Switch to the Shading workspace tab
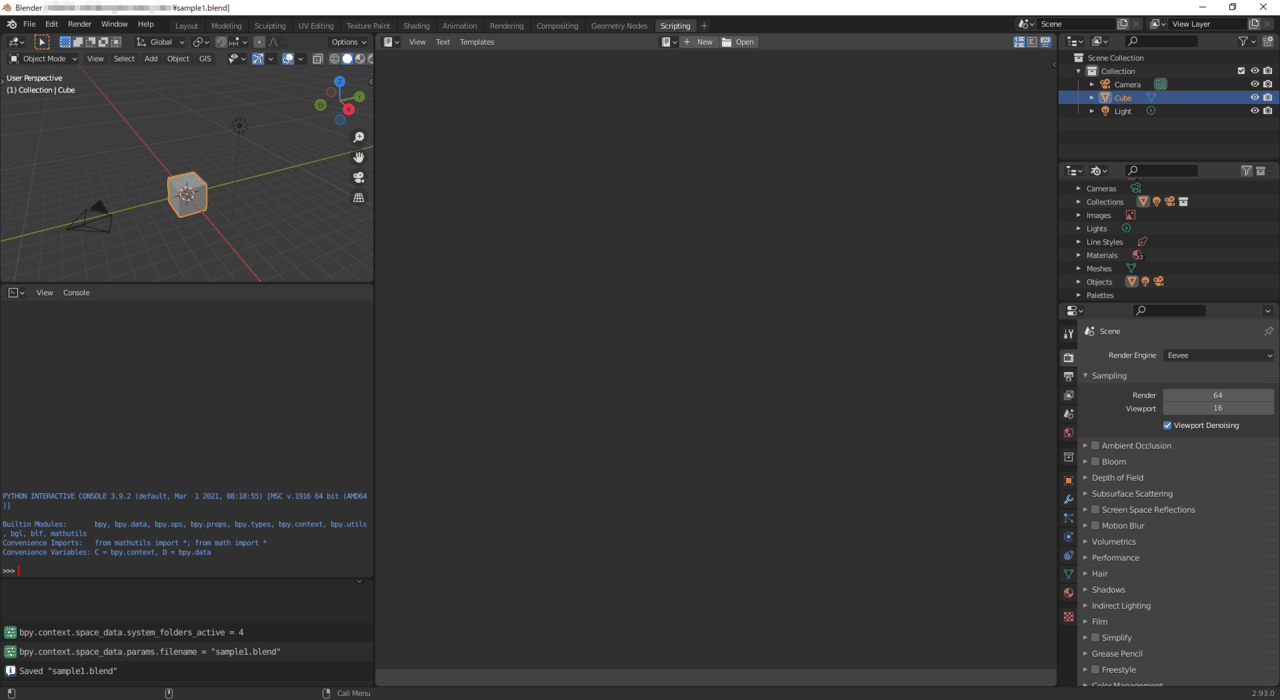 coord(416,26)
